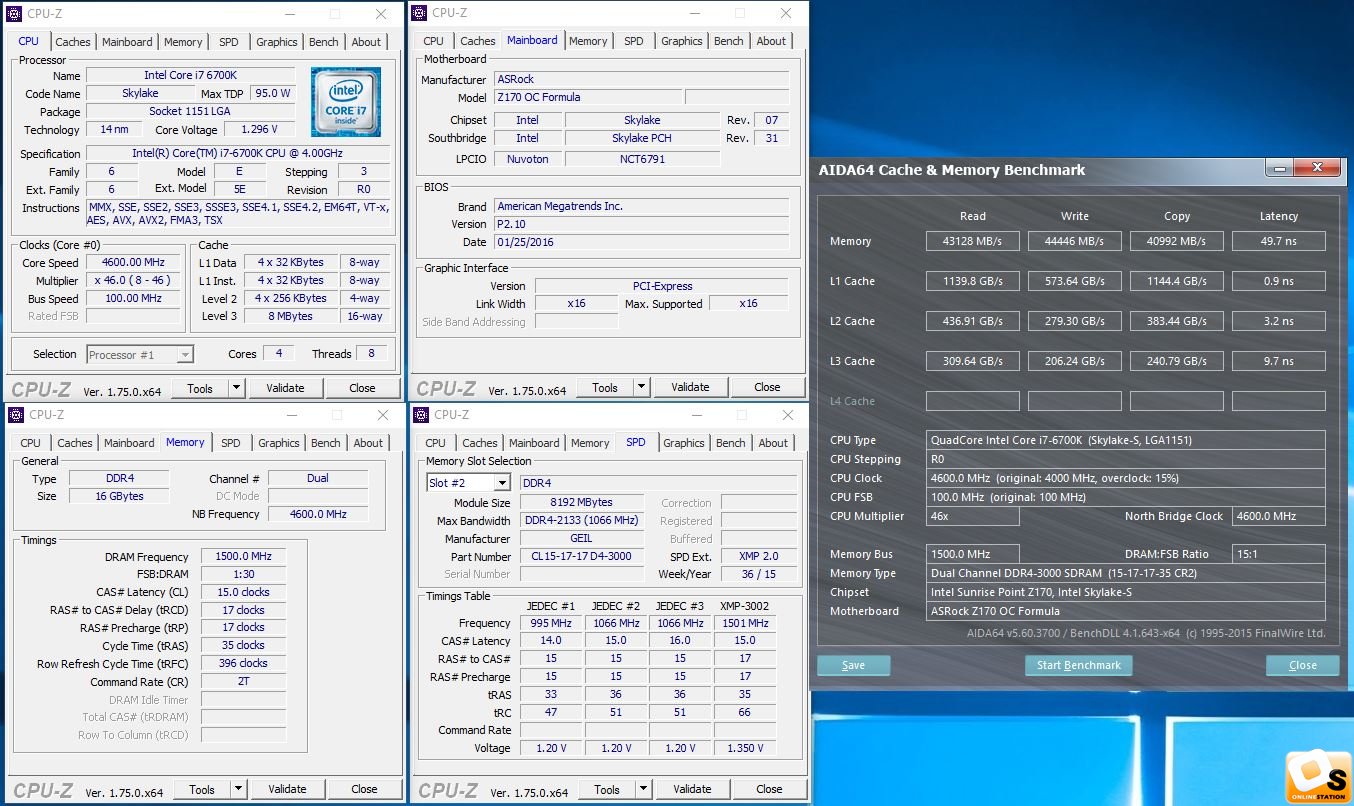Open Graphics tab in CPU-Z CPU window
The height and width of the screenshot is (806, 1354).
click(277, 42)
